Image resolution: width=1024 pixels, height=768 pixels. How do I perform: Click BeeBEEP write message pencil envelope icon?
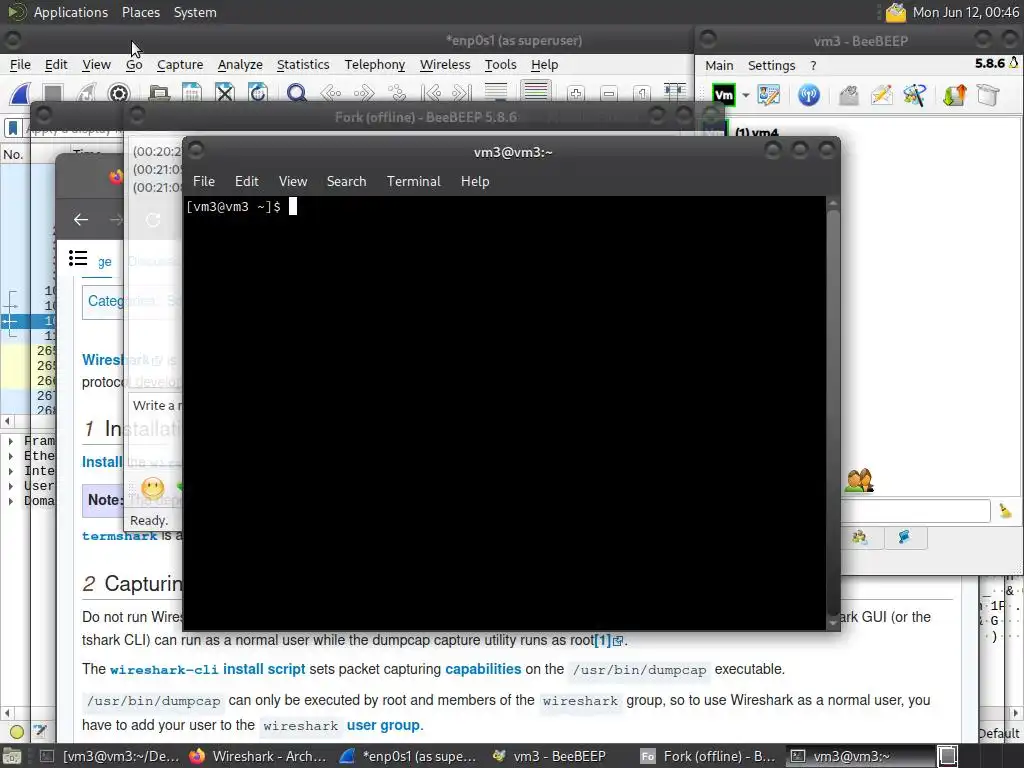pyautogui.click(x=881, y=95)
